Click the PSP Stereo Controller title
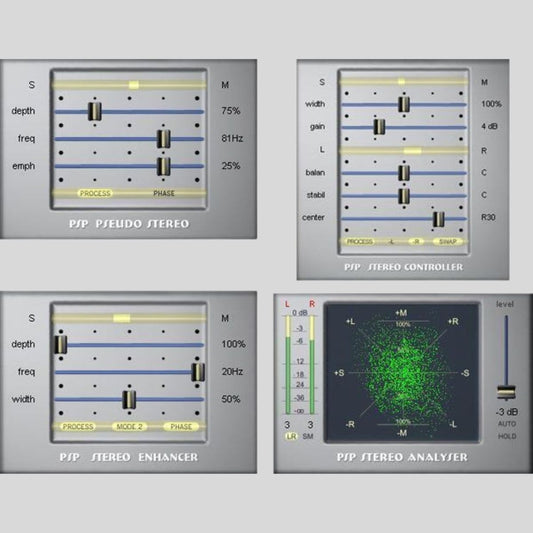 [x=403, y=267]
